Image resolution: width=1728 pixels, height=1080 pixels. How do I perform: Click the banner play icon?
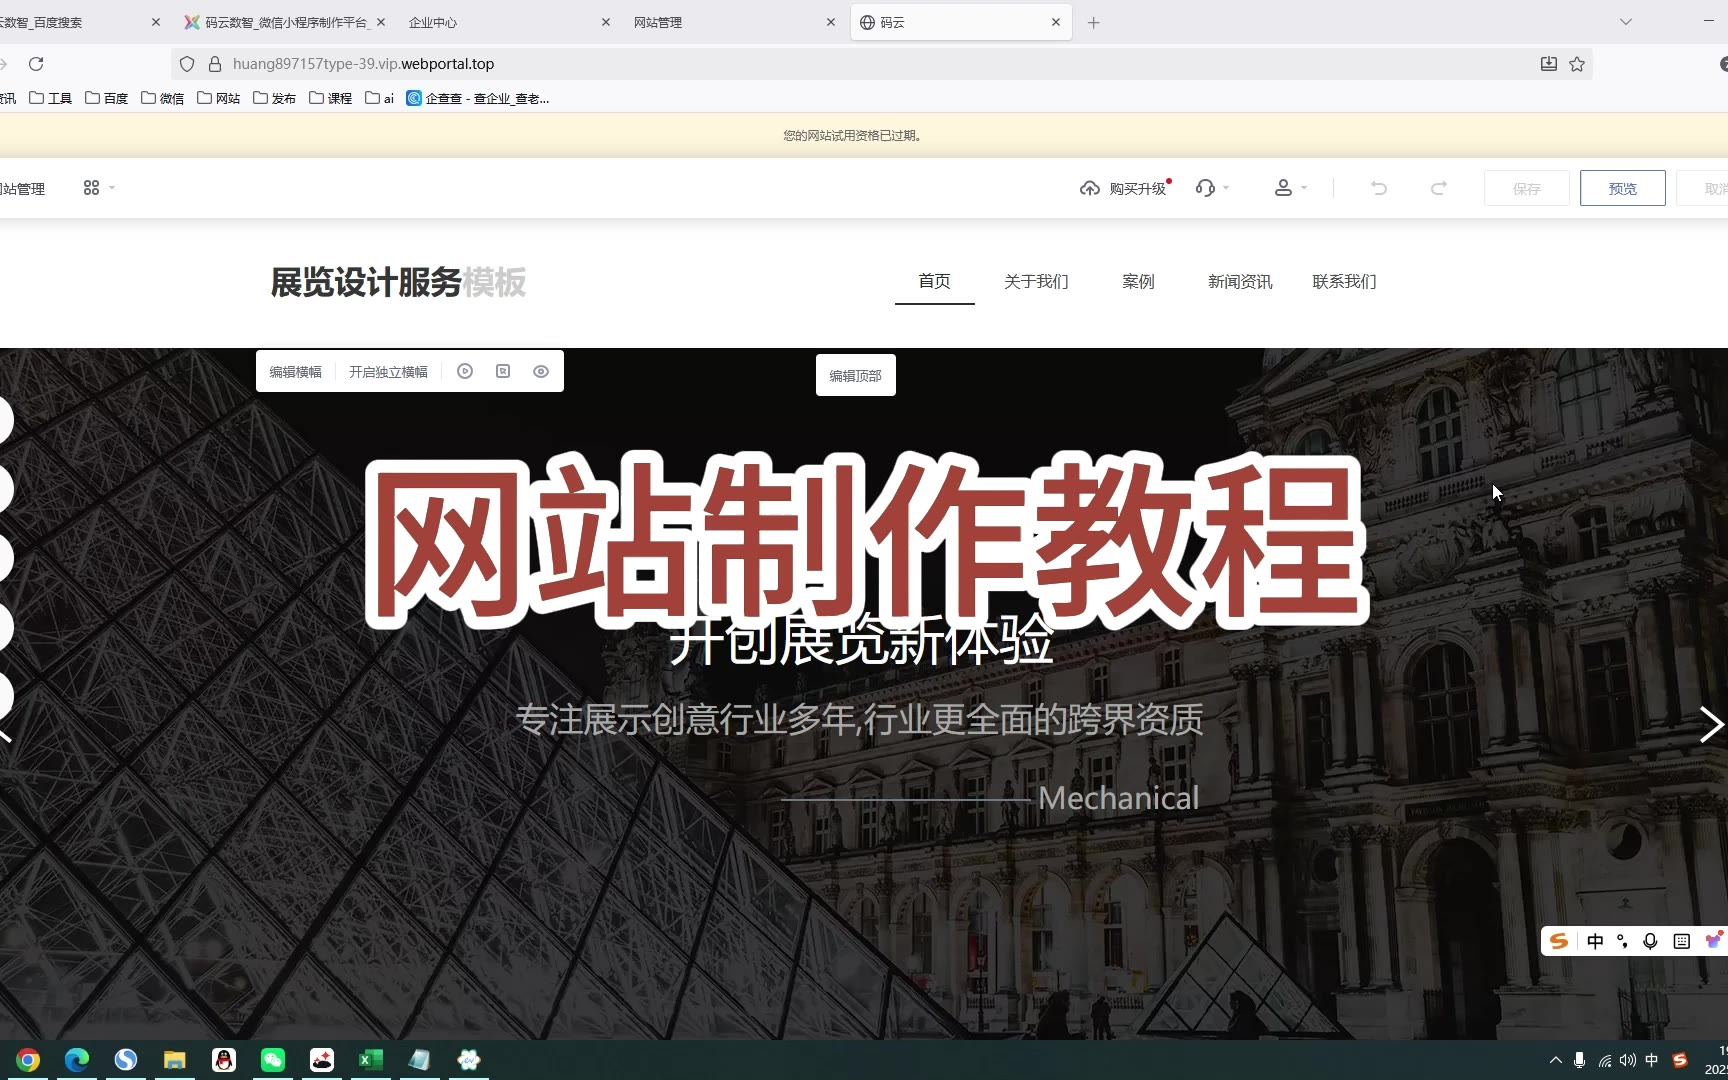pyautogui.click(x=465, y=371)
